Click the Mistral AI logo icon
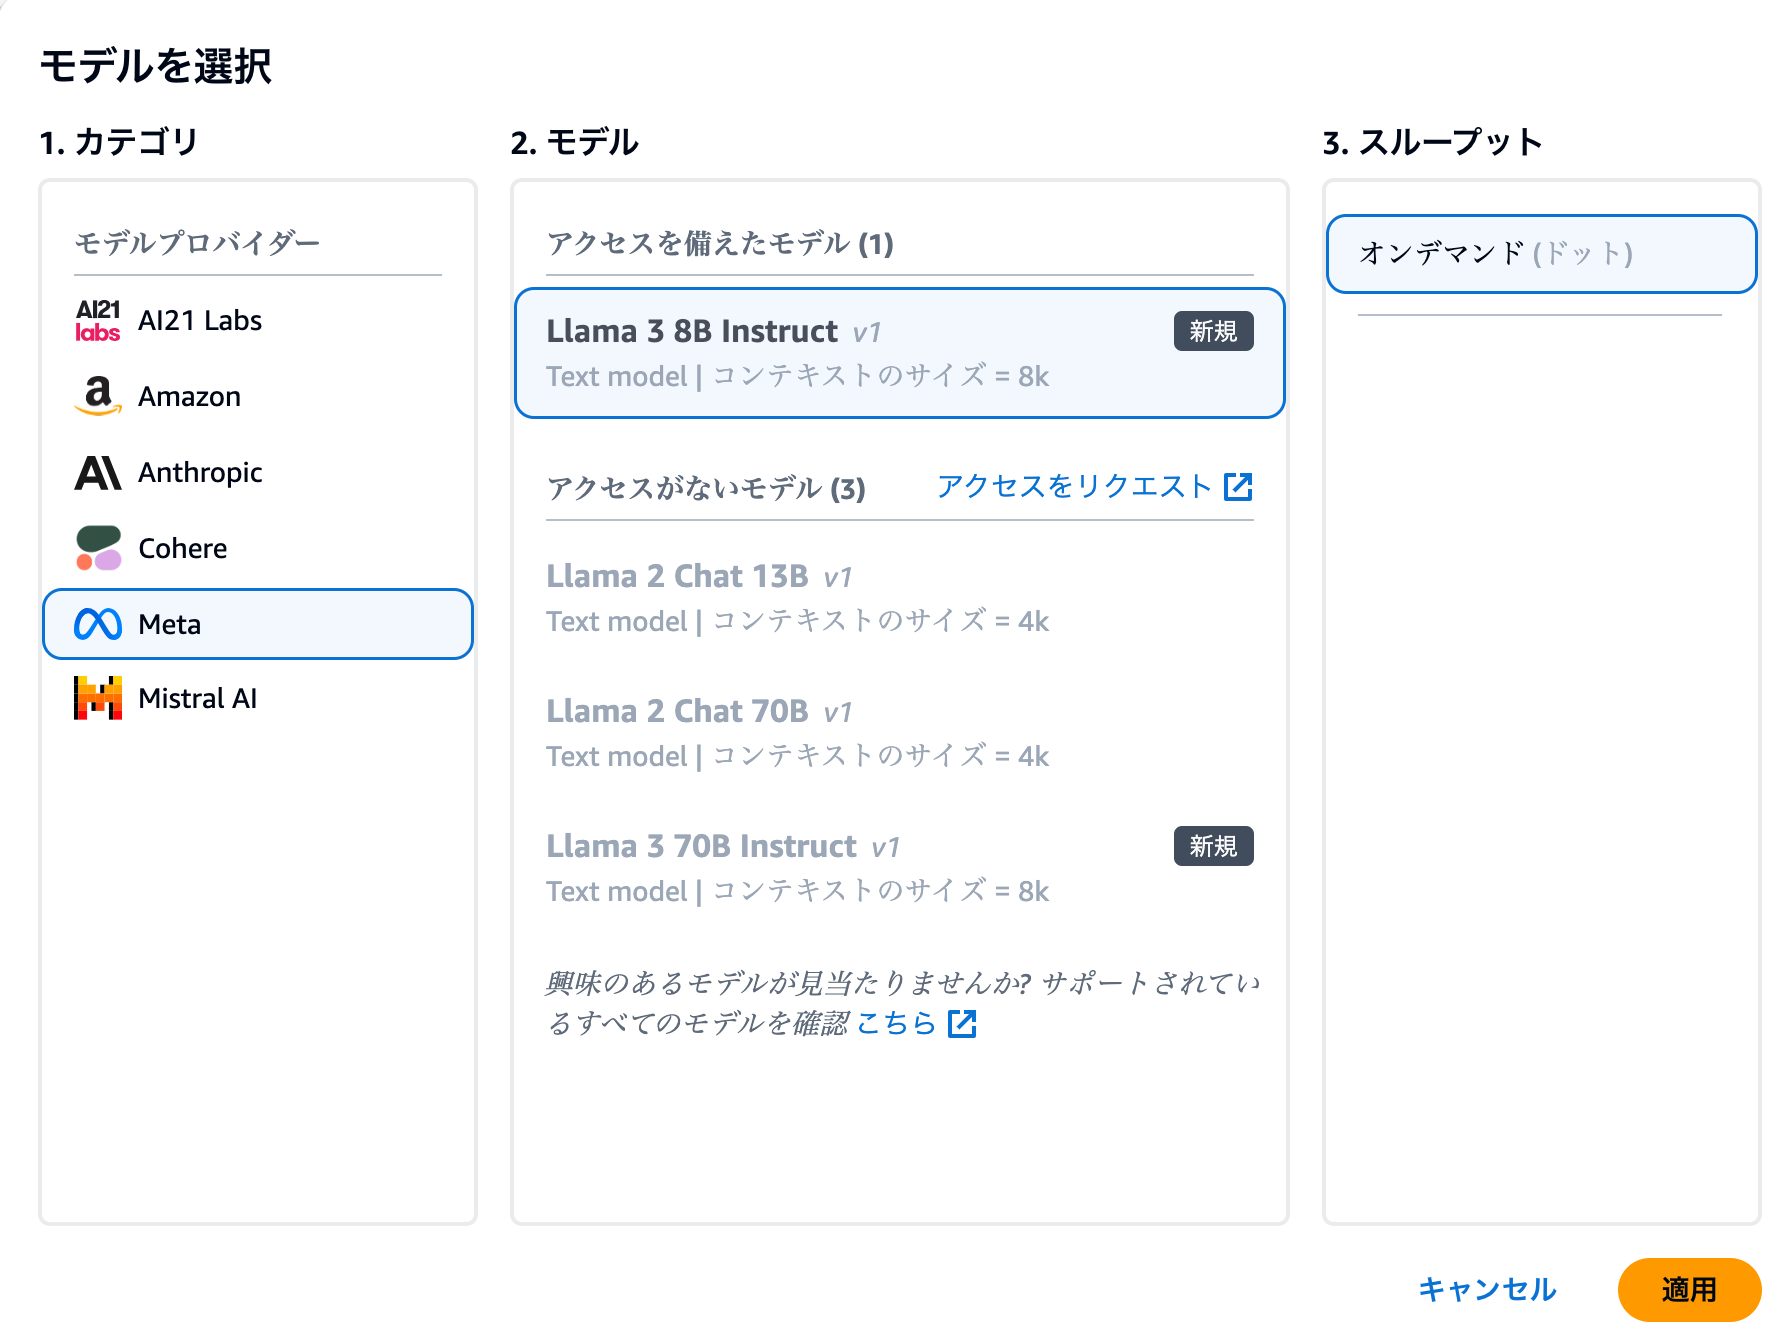The height and width of the screenshot is (1334, 1792). (98, 698)
